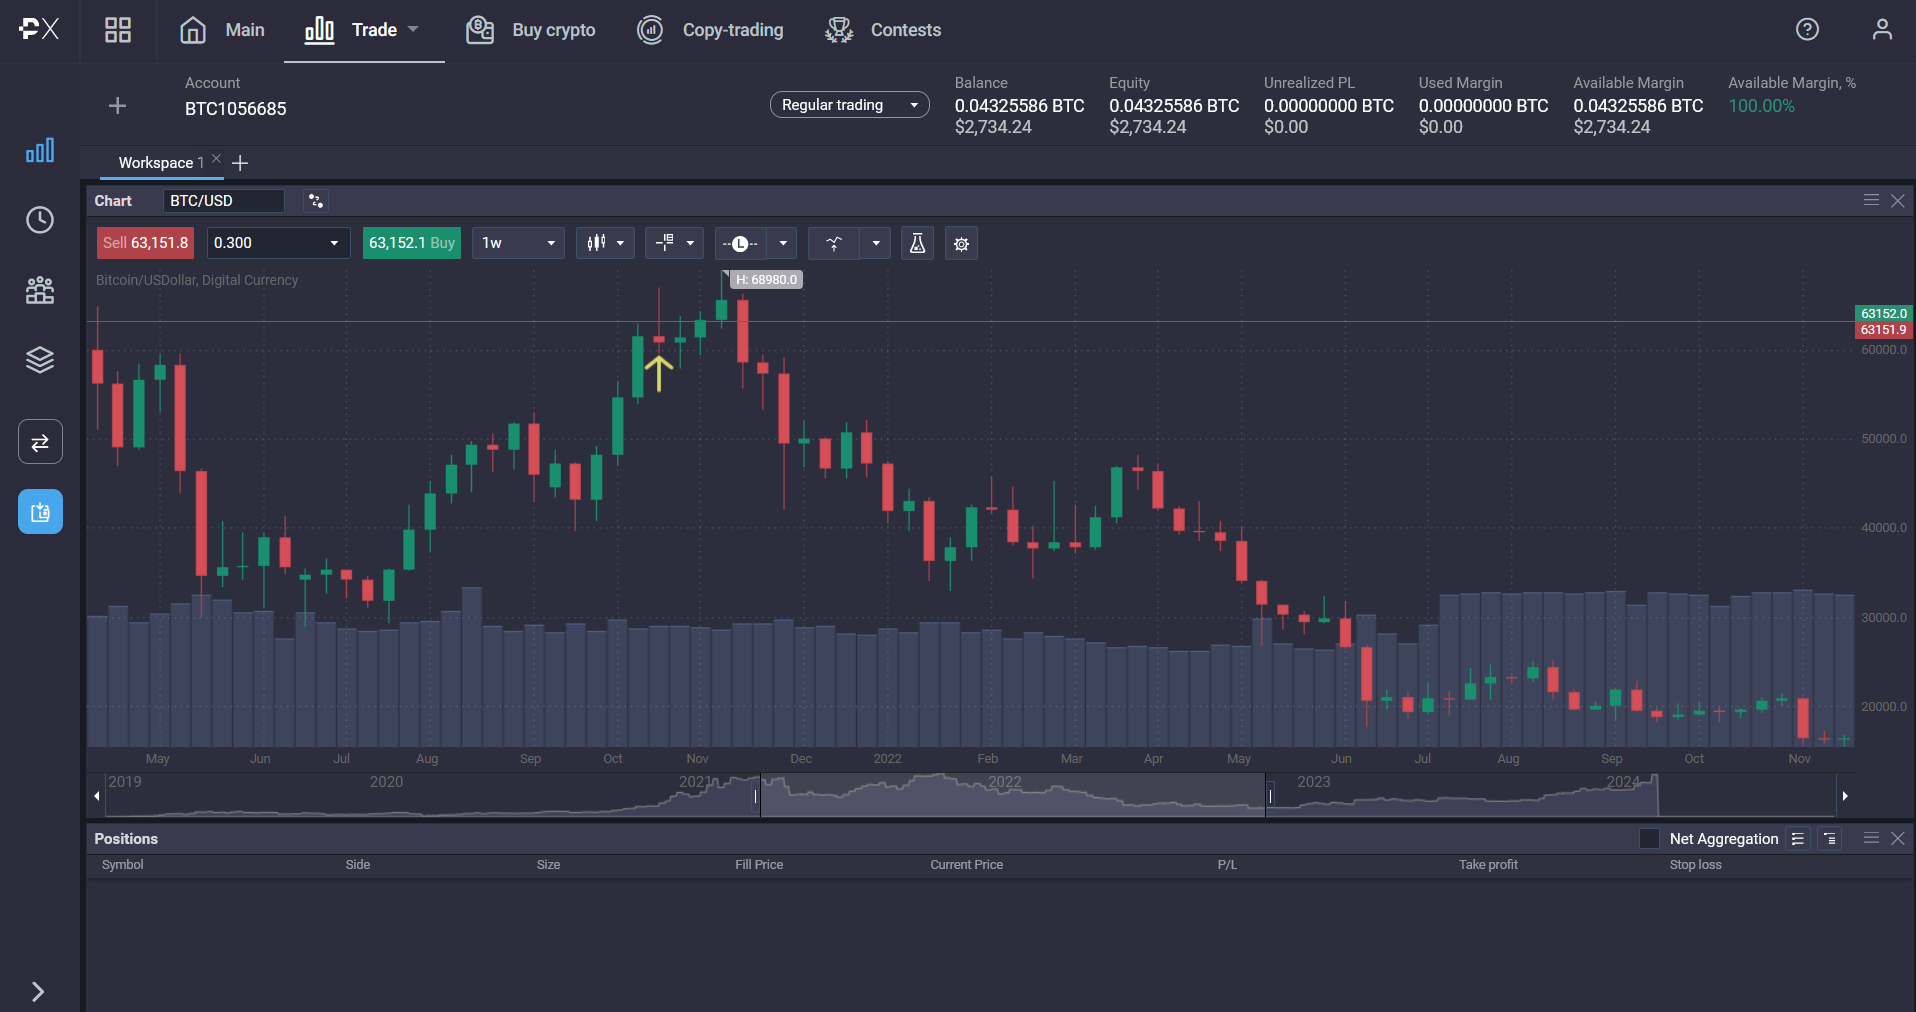Image resolution: width=1916 pixels, height=1012 pixels.
Task: Click the BTC/USD symbol field
Action: (x=224, y=201)
